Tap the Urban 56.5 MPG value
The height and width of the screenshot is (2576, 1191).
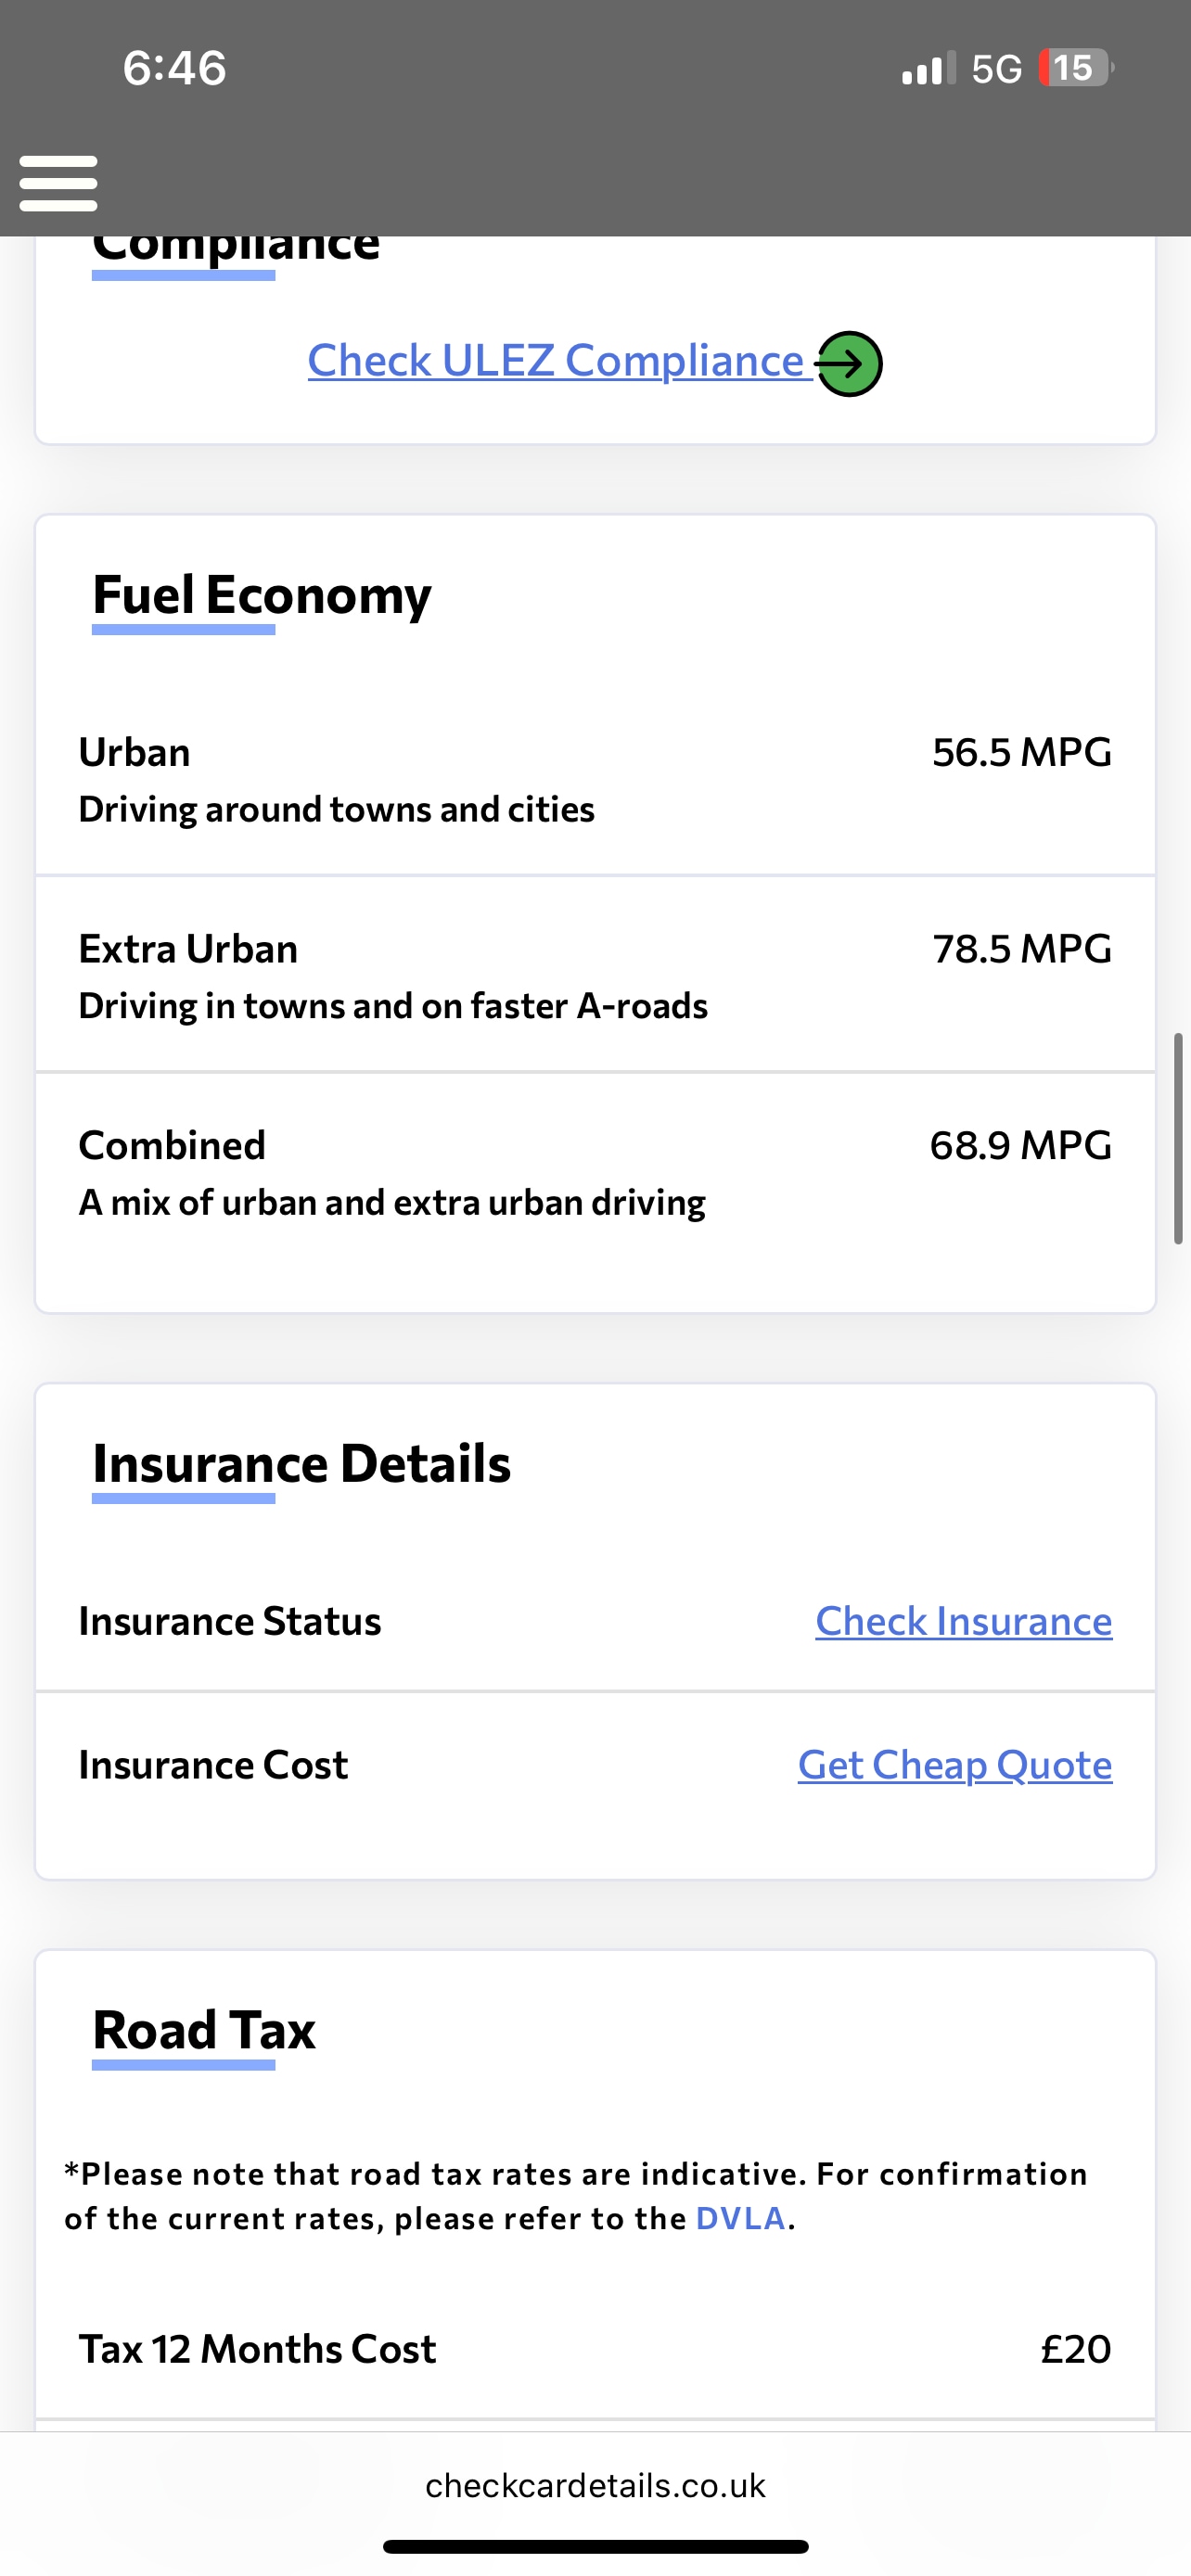coord(1021,753)
